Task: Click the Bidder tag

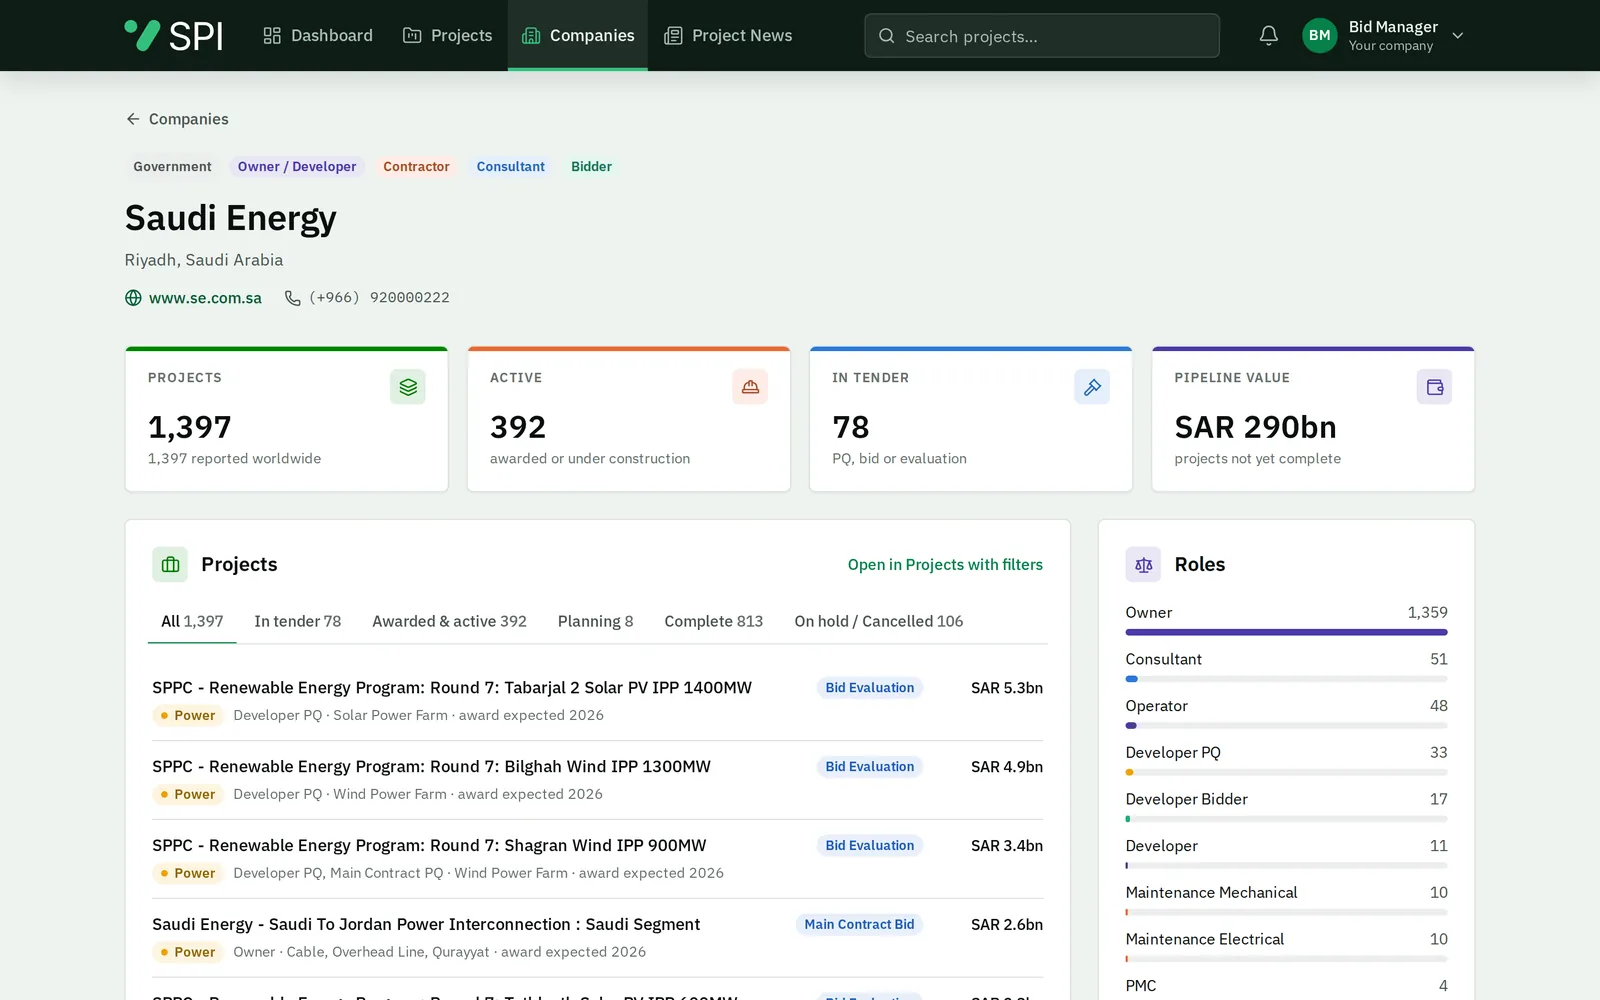Action: pyautogui.click(x=591, y=167)
